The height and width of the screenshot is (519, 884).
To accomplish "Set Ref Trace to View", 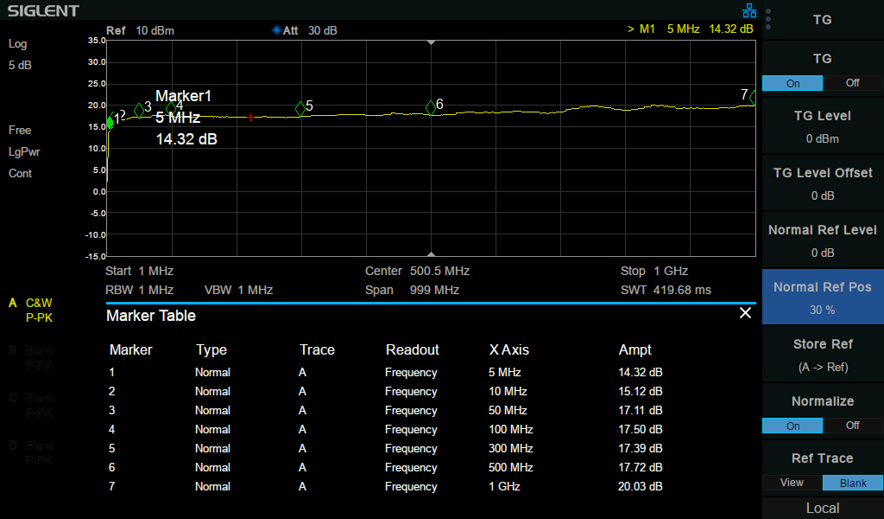I will point(792,482).
